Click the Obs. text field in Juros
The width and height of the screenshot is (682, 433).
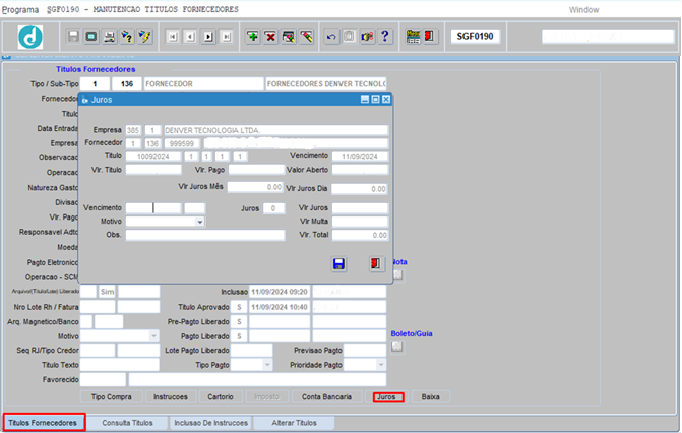click(205, 235)
